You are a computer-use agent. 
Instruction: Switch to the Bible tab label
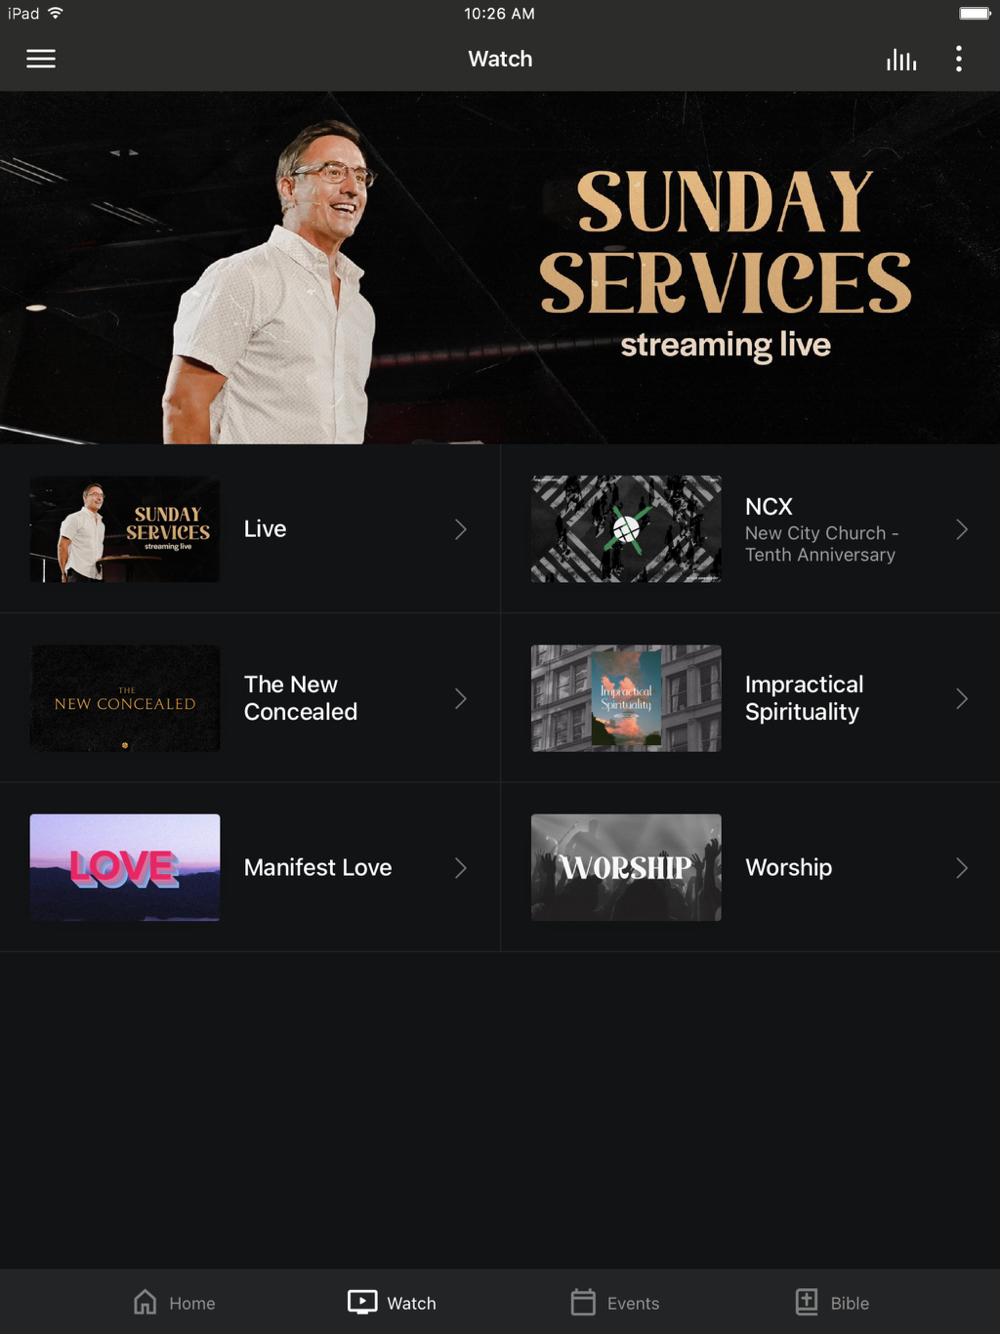[x=850, y=1303]
